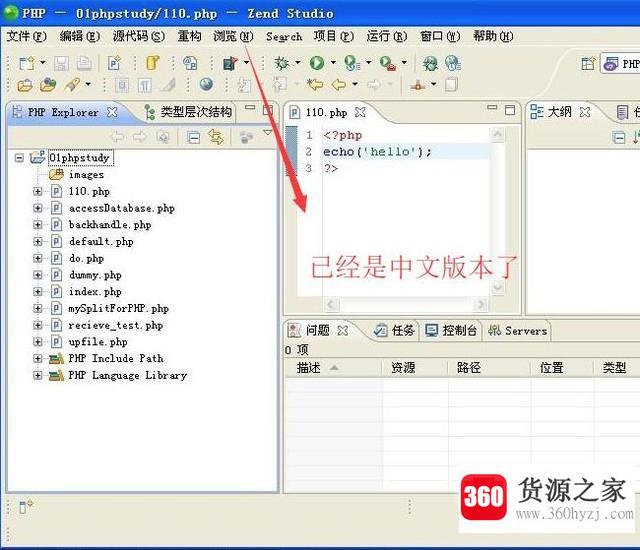Sort by the 描述 column header
The width and height of the screenshot is (640, 550).
(x=333, y=368)
